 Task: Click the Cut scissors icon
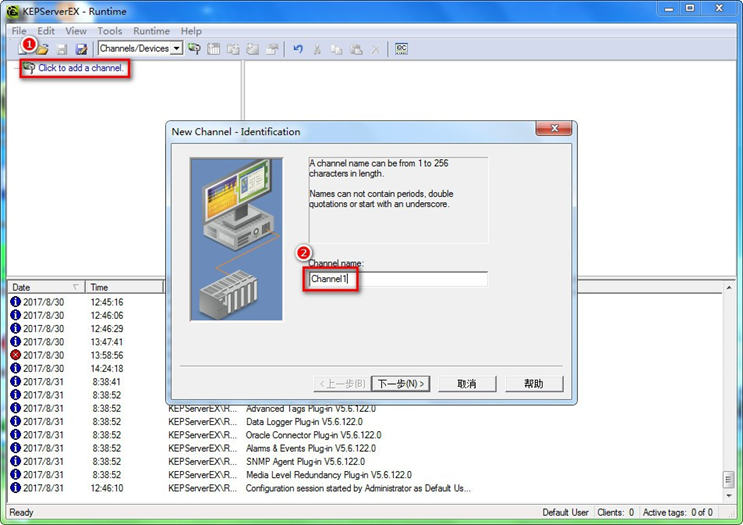(x=317, y=49)
